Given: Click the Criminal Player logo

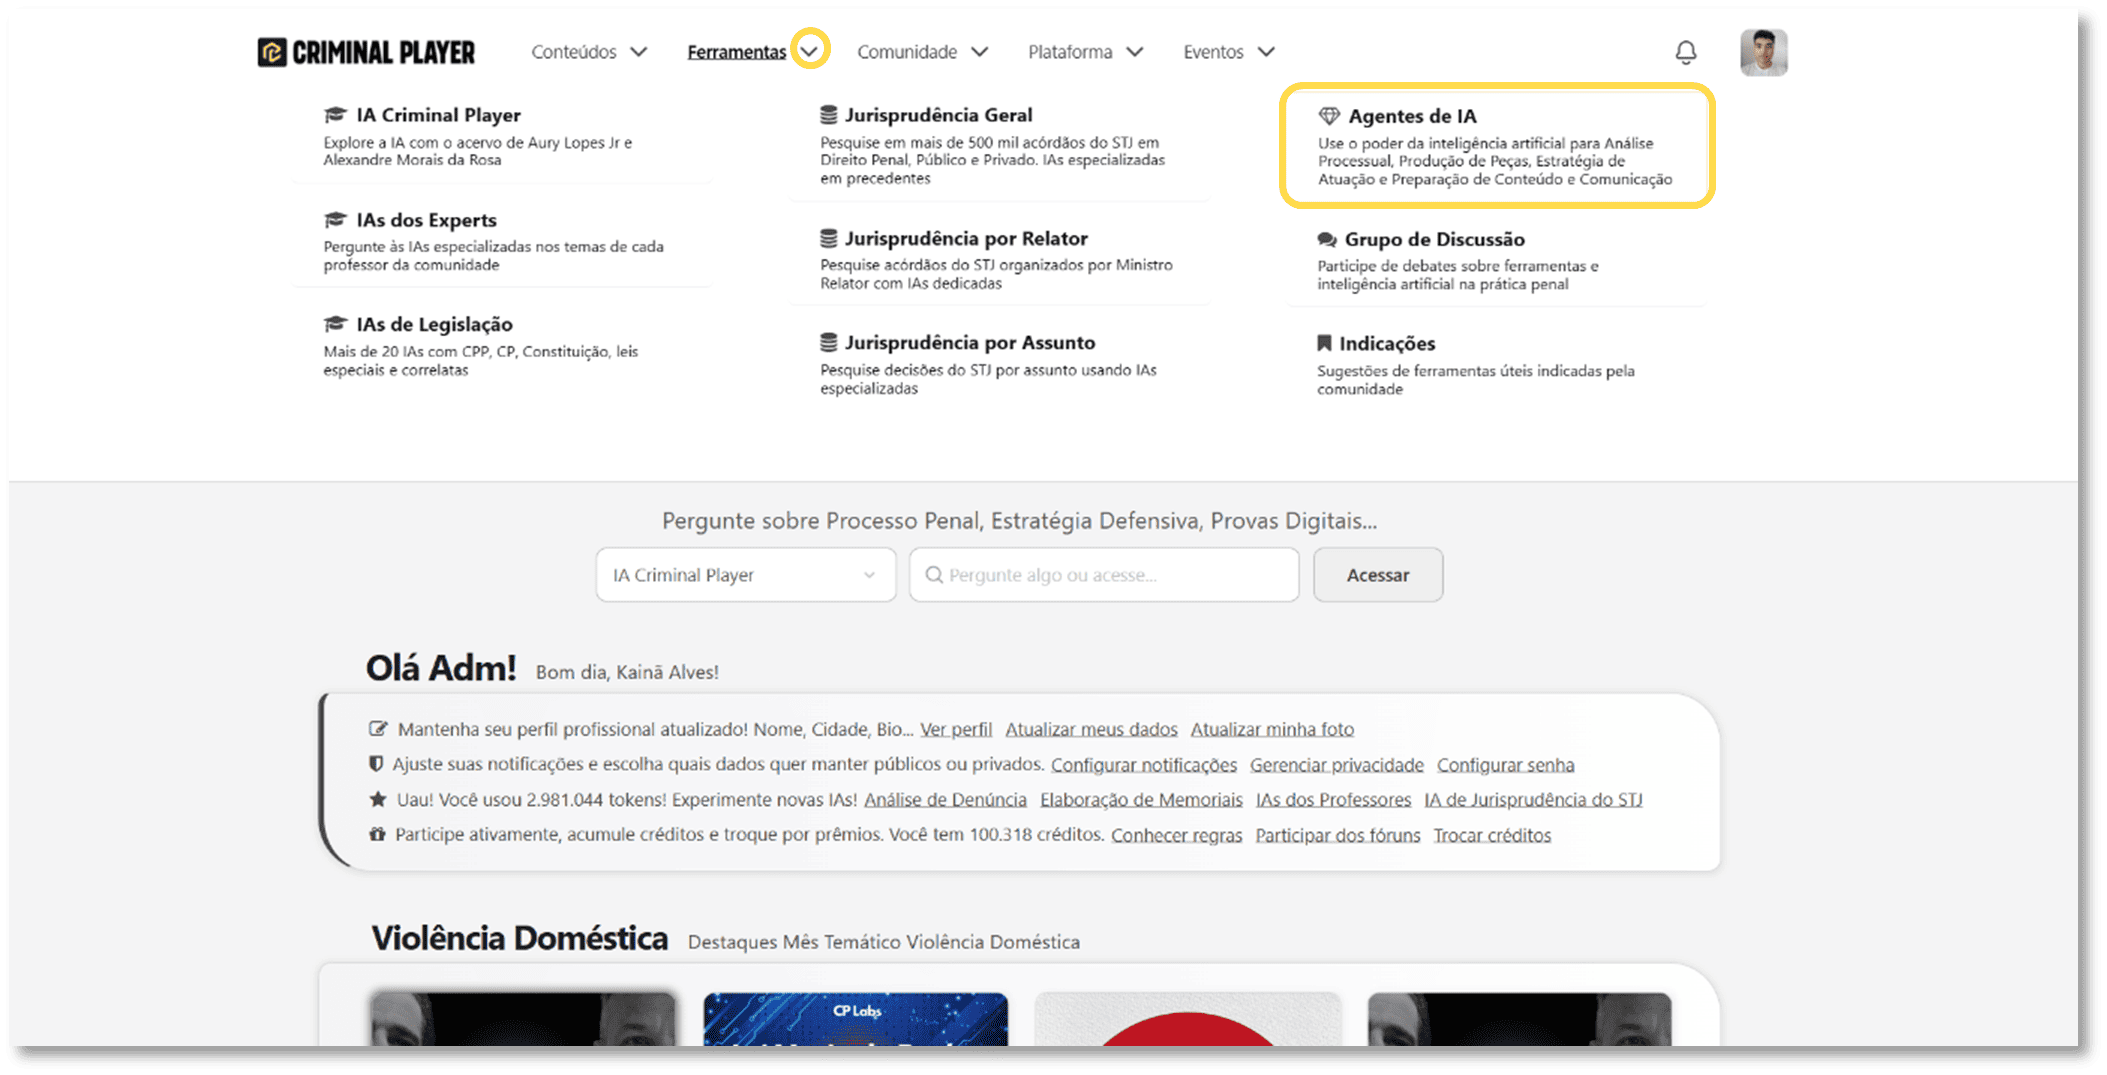Looking at the screenshot, I should pyautogui.click(x=366, y=51).
